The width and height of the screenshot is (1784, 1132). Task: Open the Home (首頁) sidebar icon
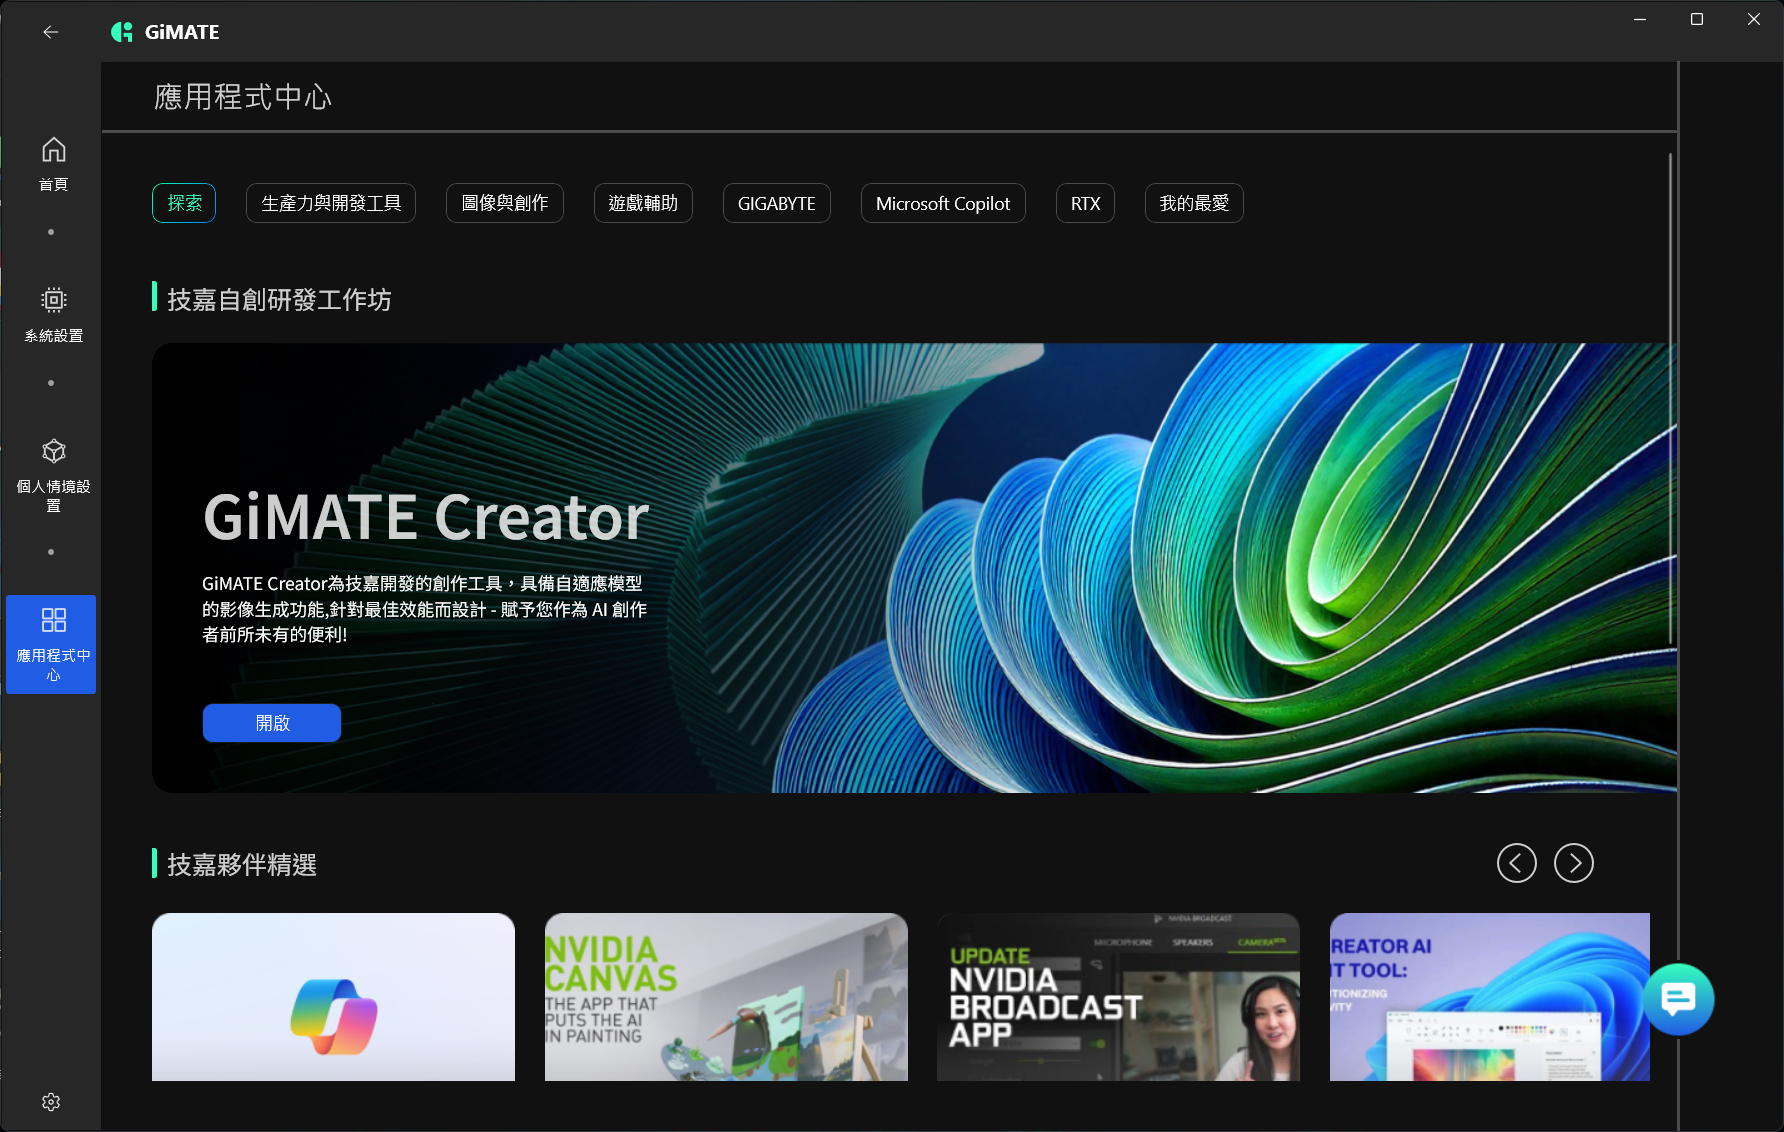[x=53, y=163]
